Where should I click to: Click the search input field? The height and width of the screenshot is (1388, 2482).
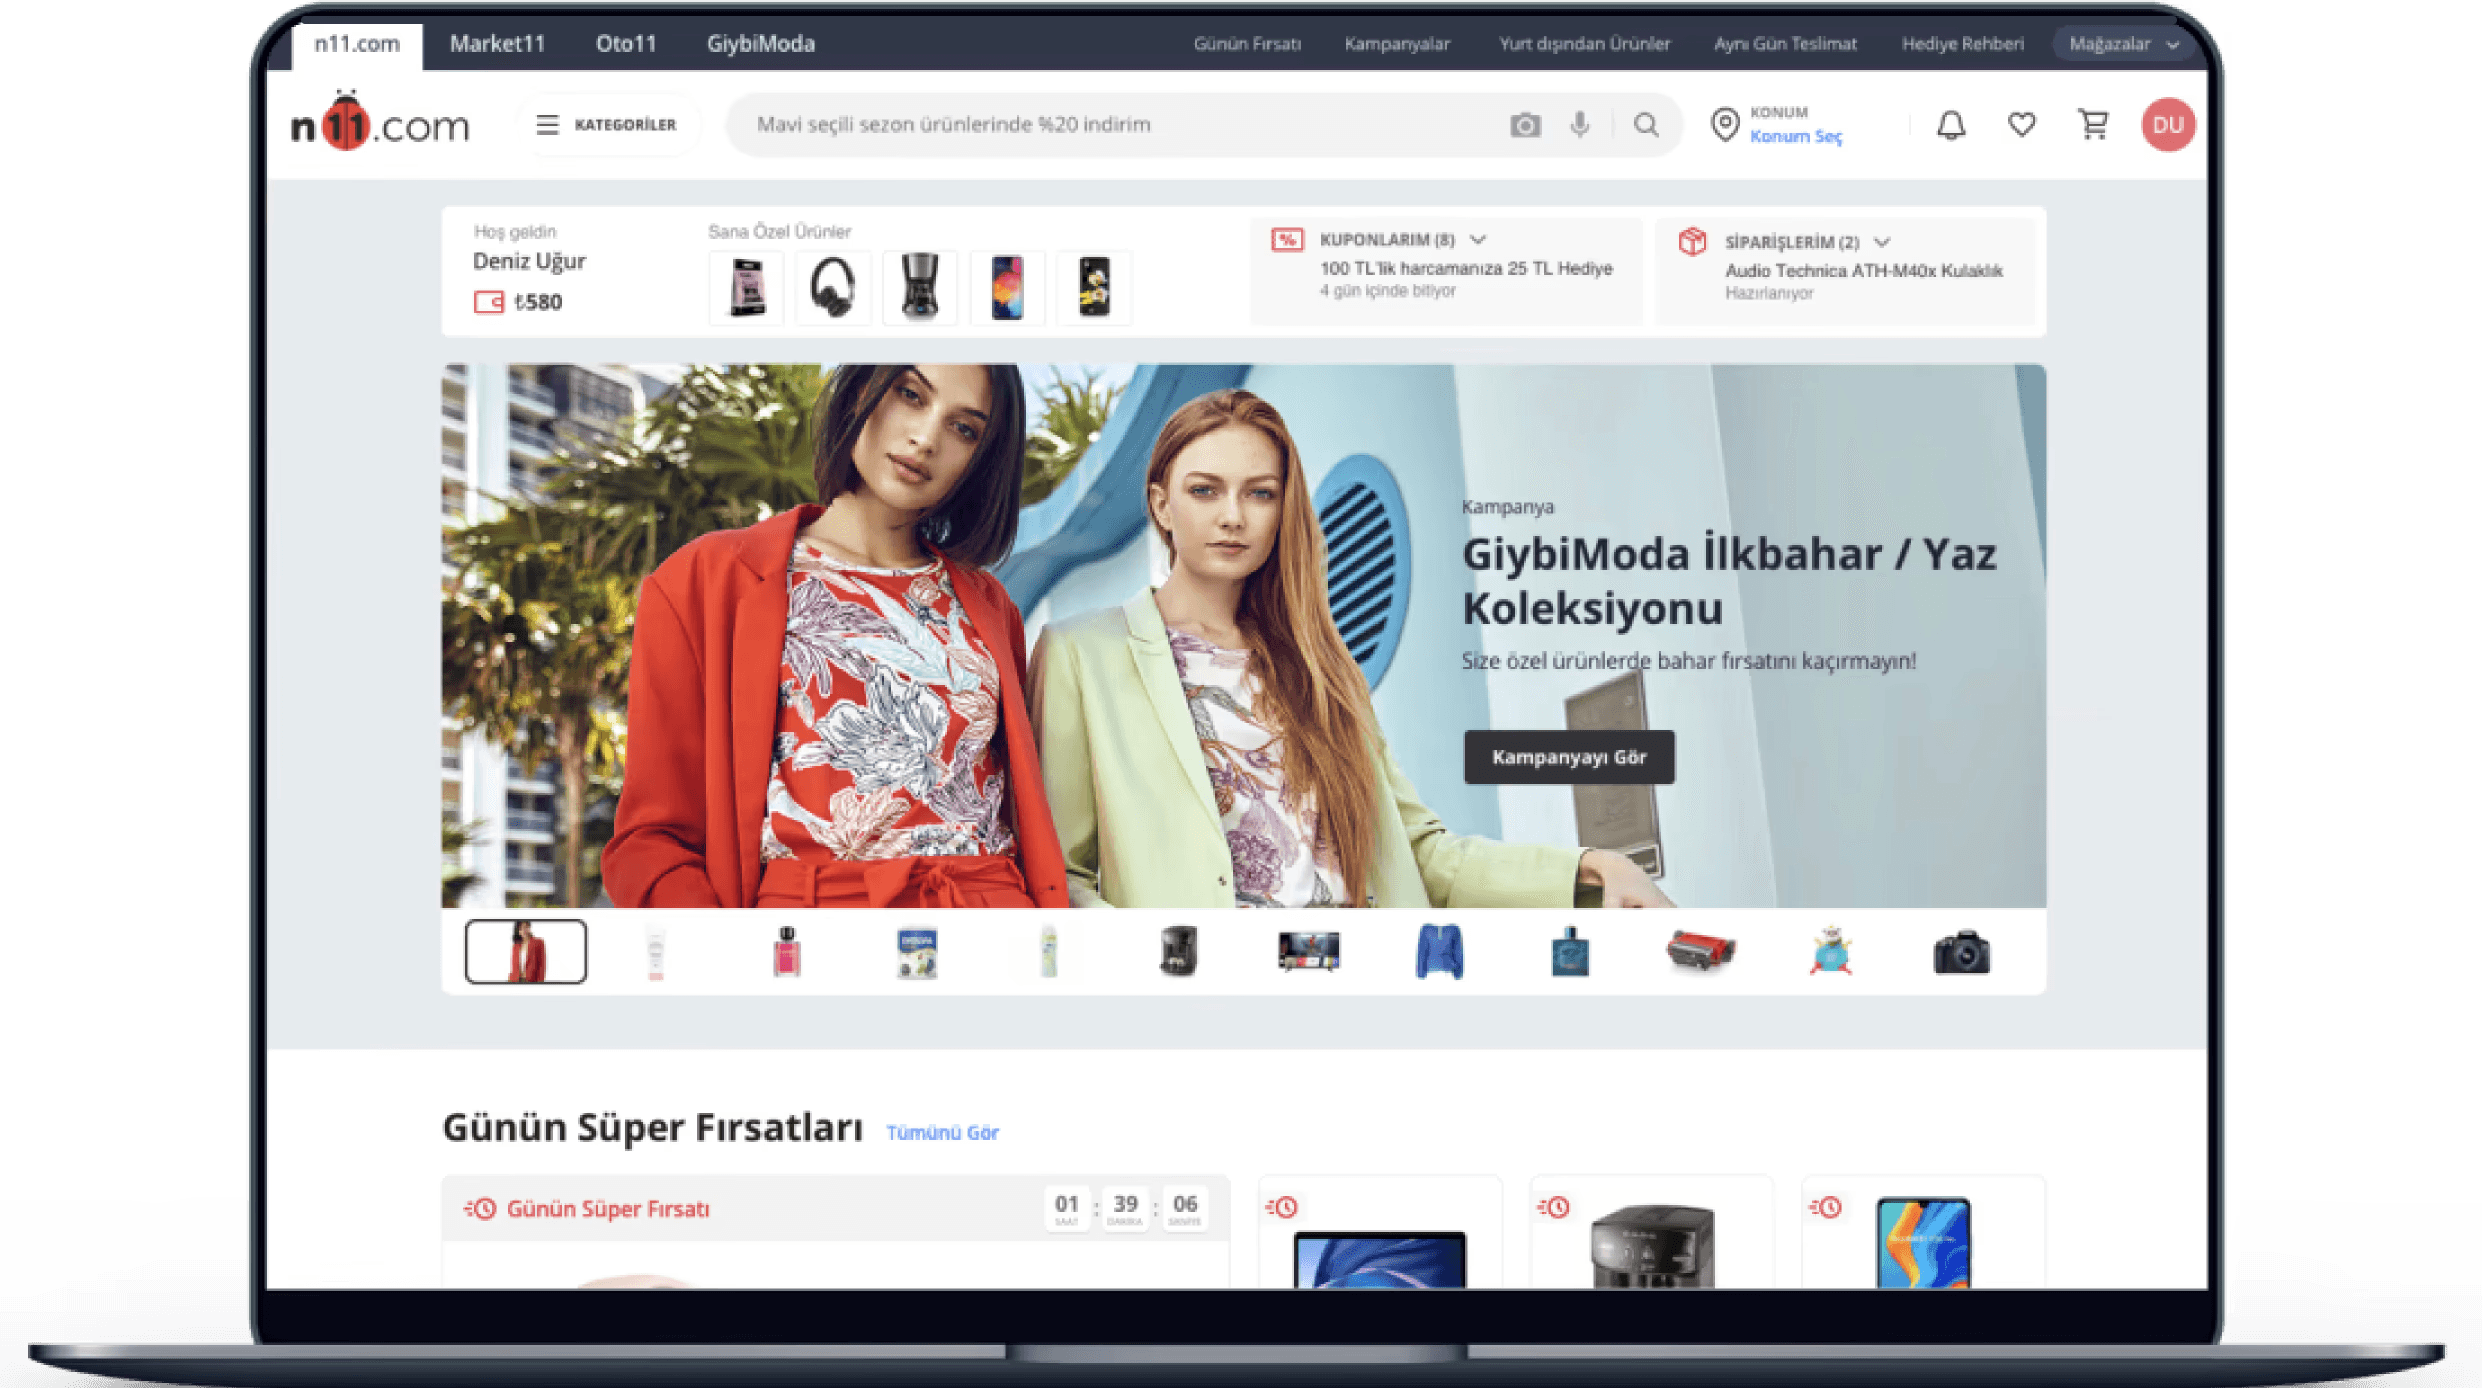pos(1100,125)
